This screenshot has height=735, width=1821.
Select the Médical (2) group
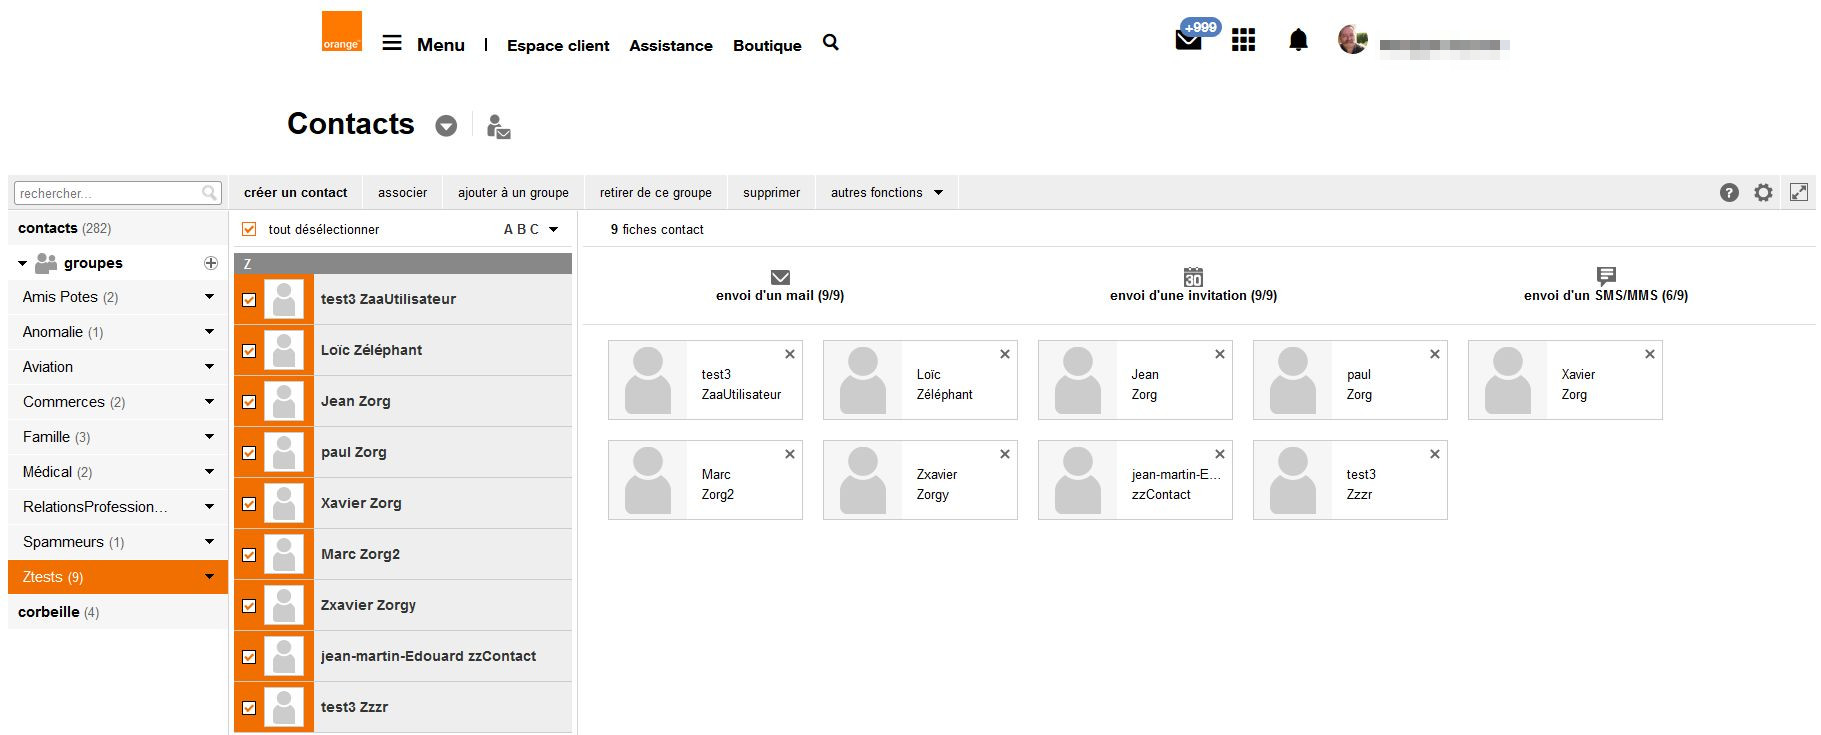(57, 472)
